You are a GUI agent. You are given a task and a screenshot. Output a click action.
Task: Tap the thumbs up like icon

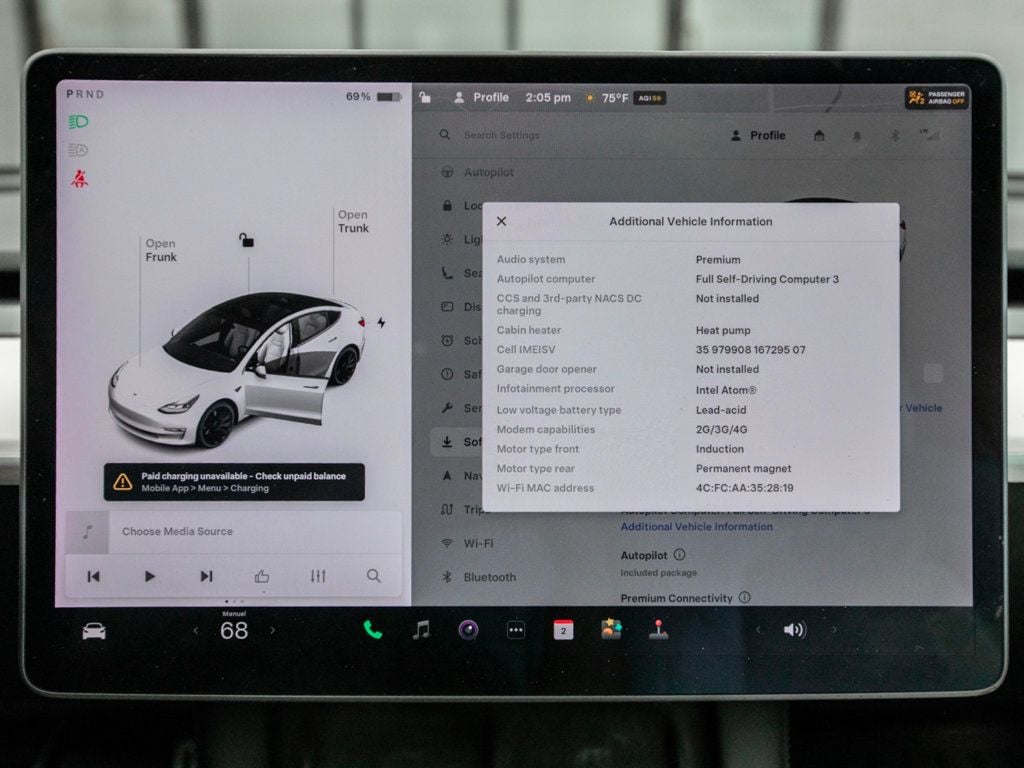point(262,576)
